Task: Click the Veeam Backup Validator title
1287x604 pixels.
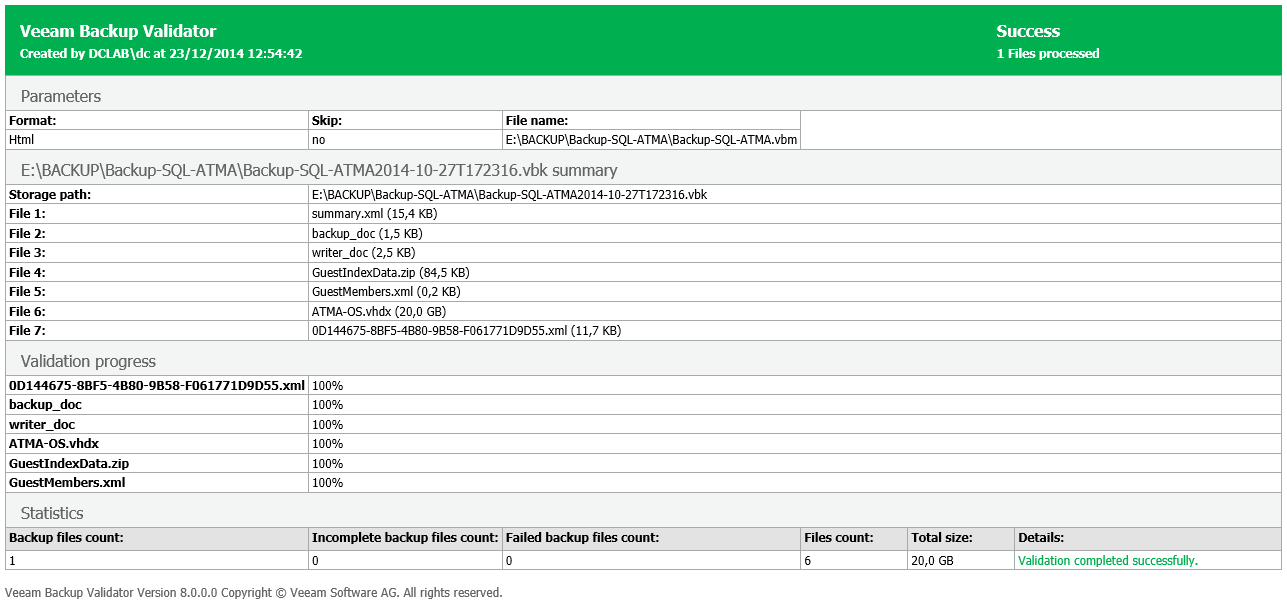Action: click(118, 31)
